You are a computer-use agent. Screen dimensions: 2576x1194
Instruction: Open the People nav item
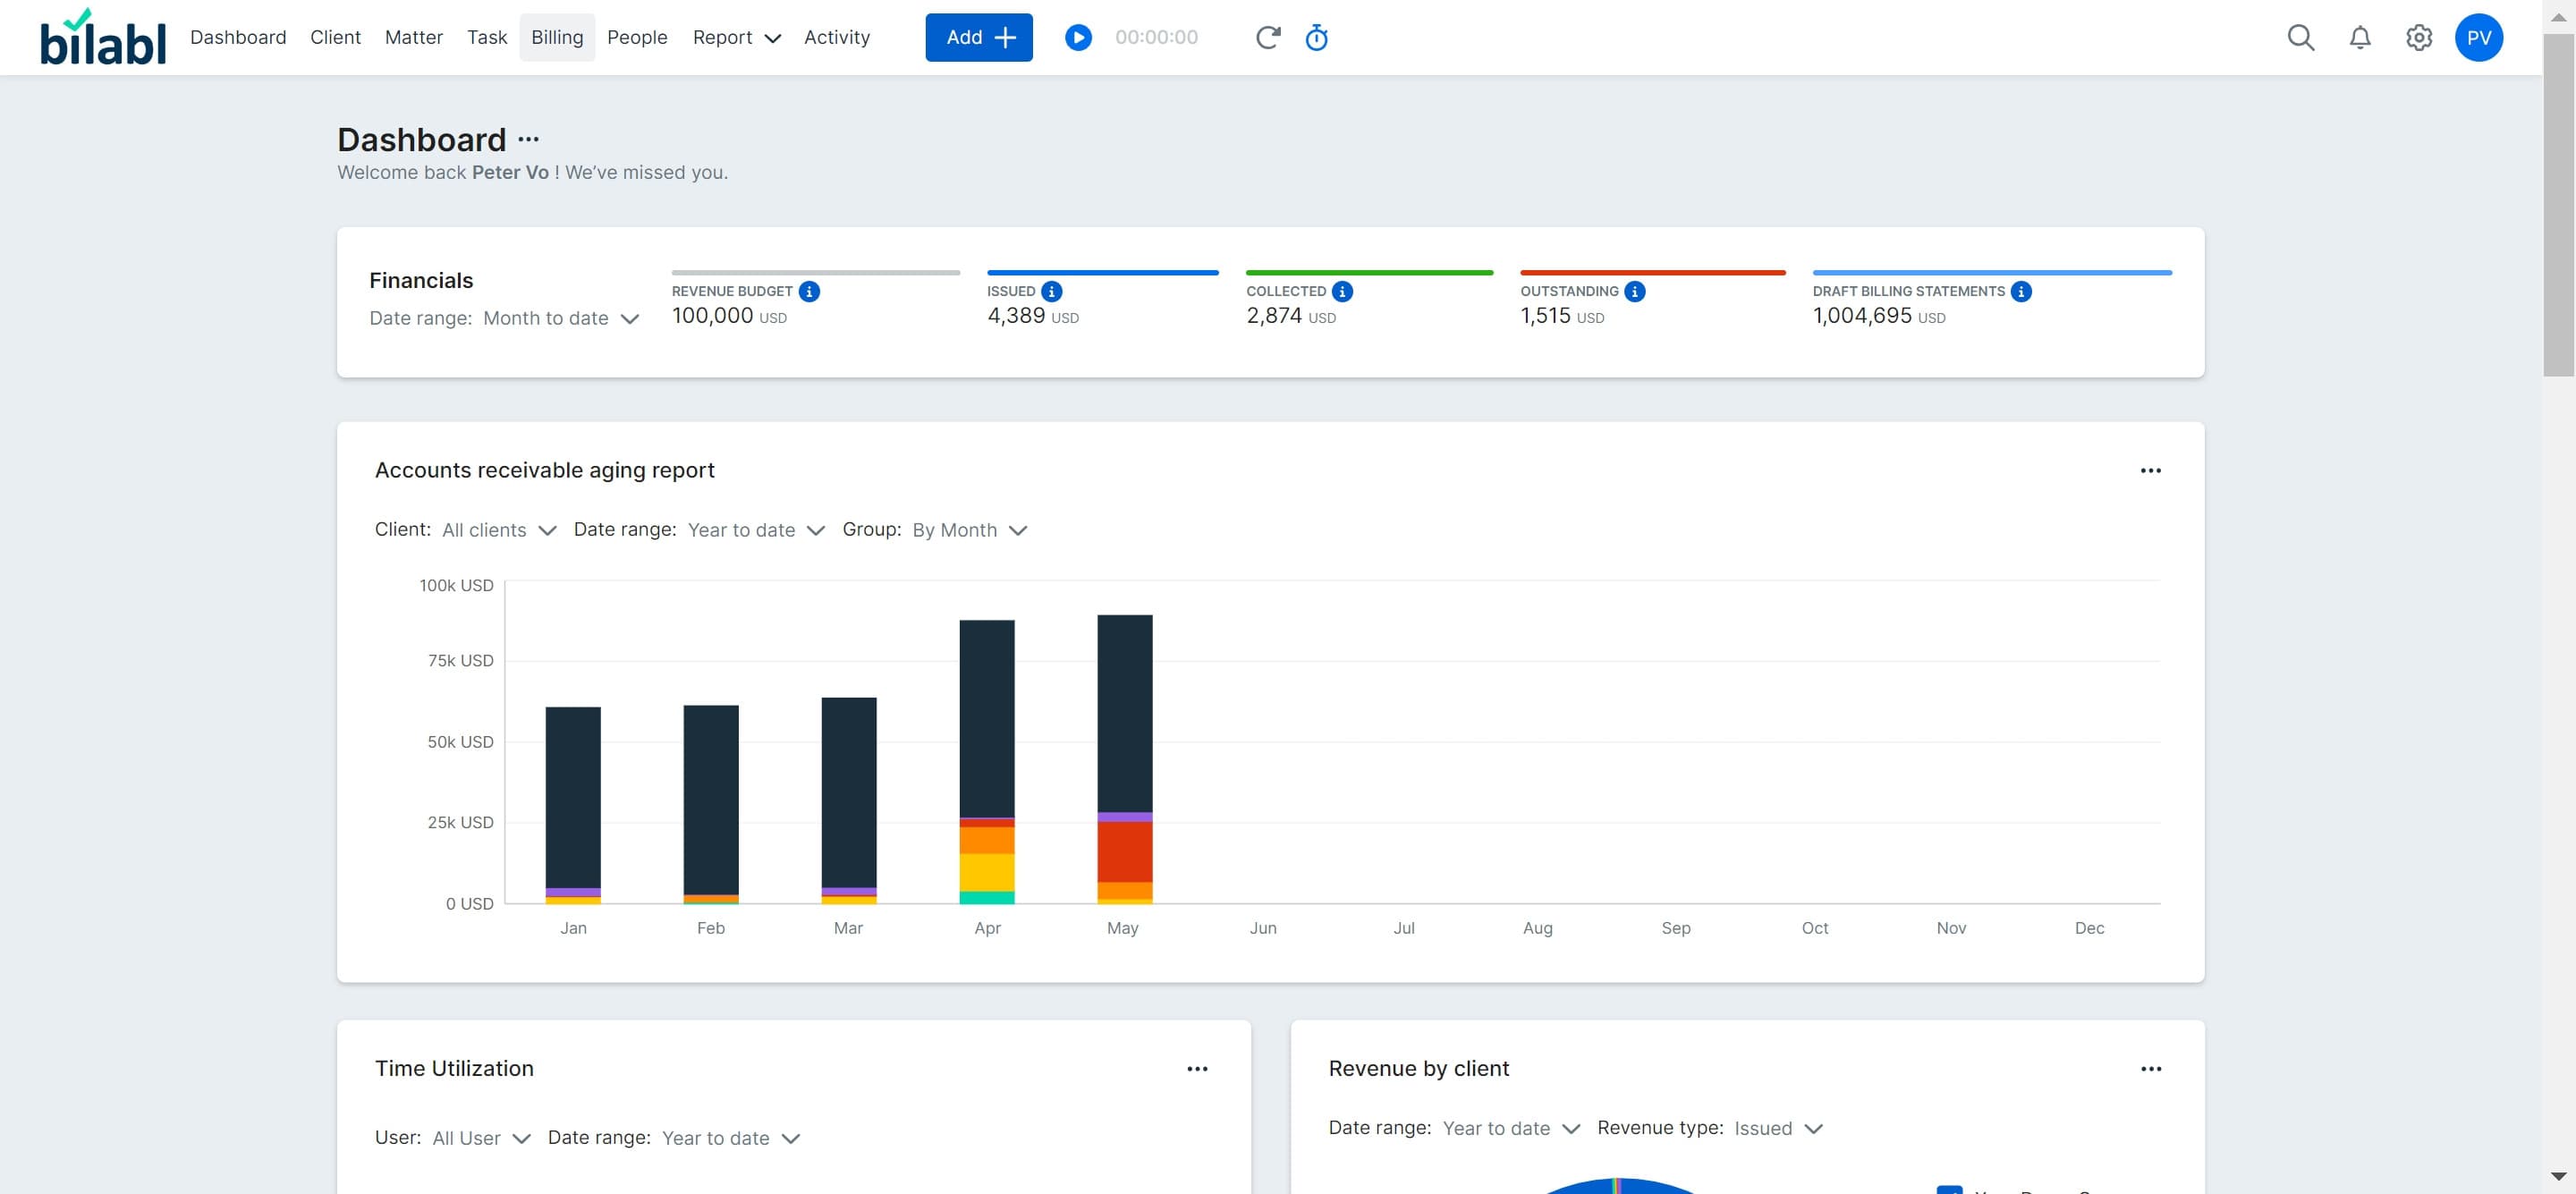(637, 37)
